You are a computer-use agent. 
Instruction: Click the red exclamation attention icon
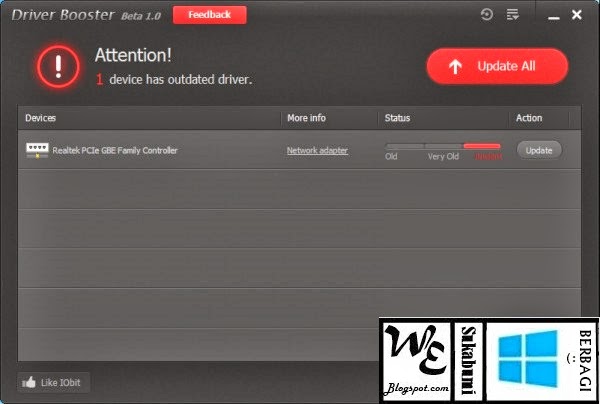click(58, 67)
